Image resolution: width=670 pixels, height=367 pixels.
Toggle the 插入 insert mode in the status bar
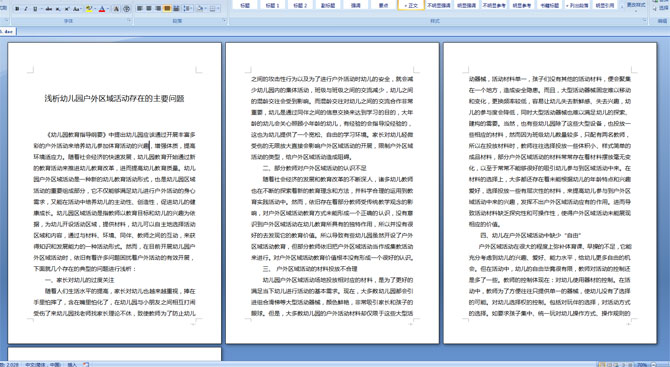(x=72, y=364)
